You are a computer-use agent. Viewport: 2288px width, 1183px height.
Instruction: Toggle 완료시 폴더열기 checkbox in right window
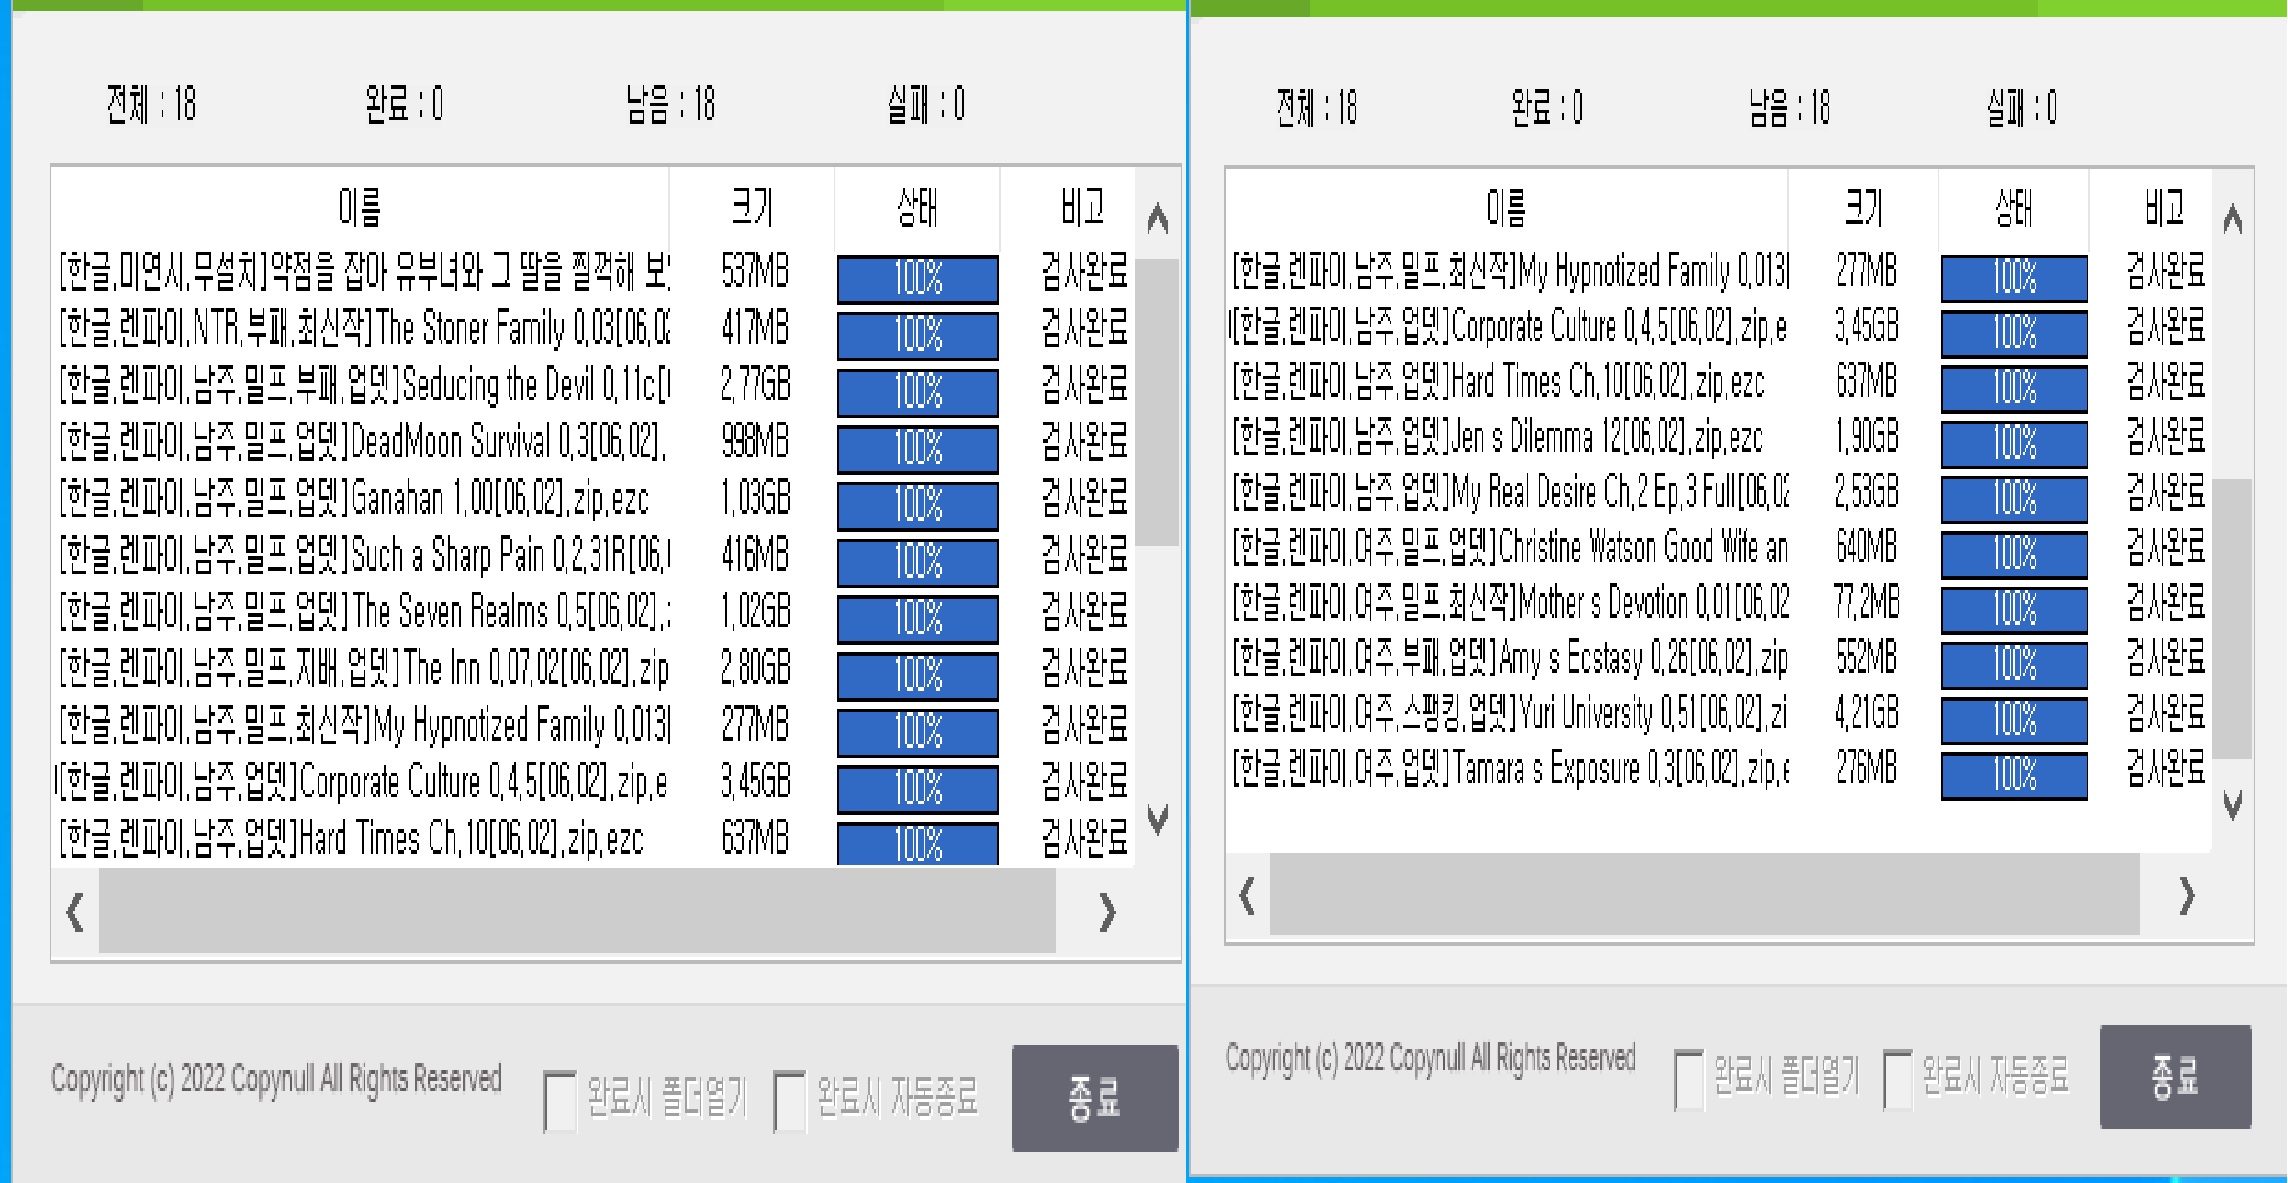click(x=1689, y=1079)
